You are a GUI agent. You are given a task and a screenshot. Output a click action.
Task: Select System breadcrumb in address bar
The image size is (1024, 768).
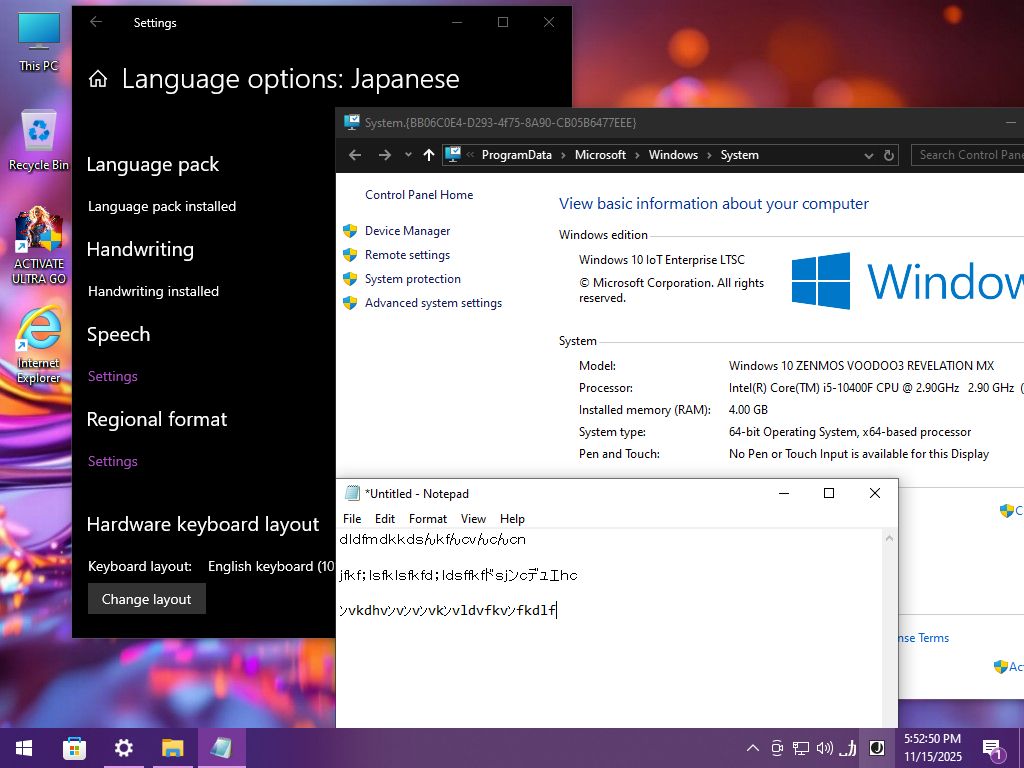click(739, 155)
